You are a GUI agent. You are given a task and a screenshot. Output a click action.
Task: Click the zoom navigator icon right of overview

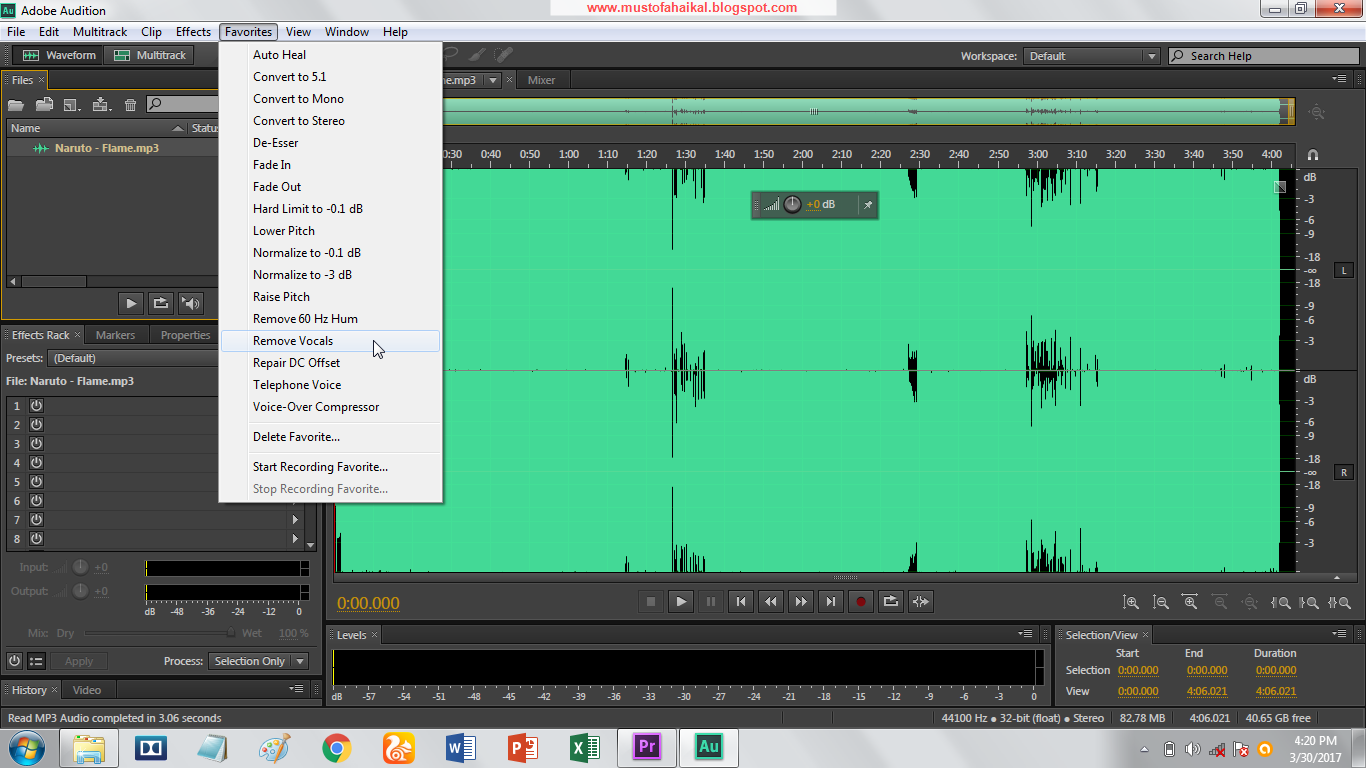pyautogui.click(x=1317, y=113)
